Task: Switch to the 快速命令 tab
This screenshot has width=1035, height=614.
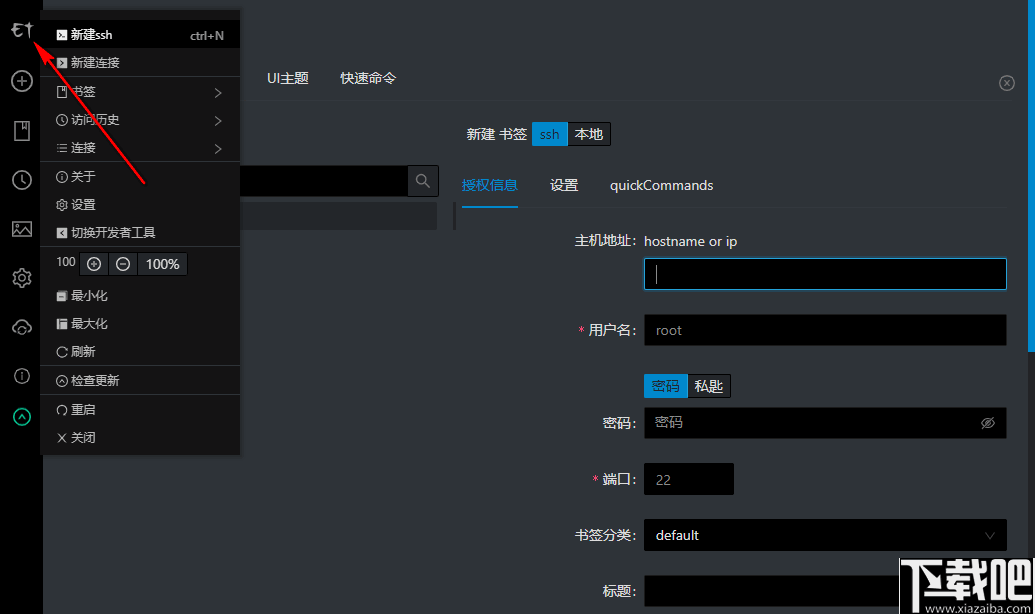Action: [x=368, y=78]
